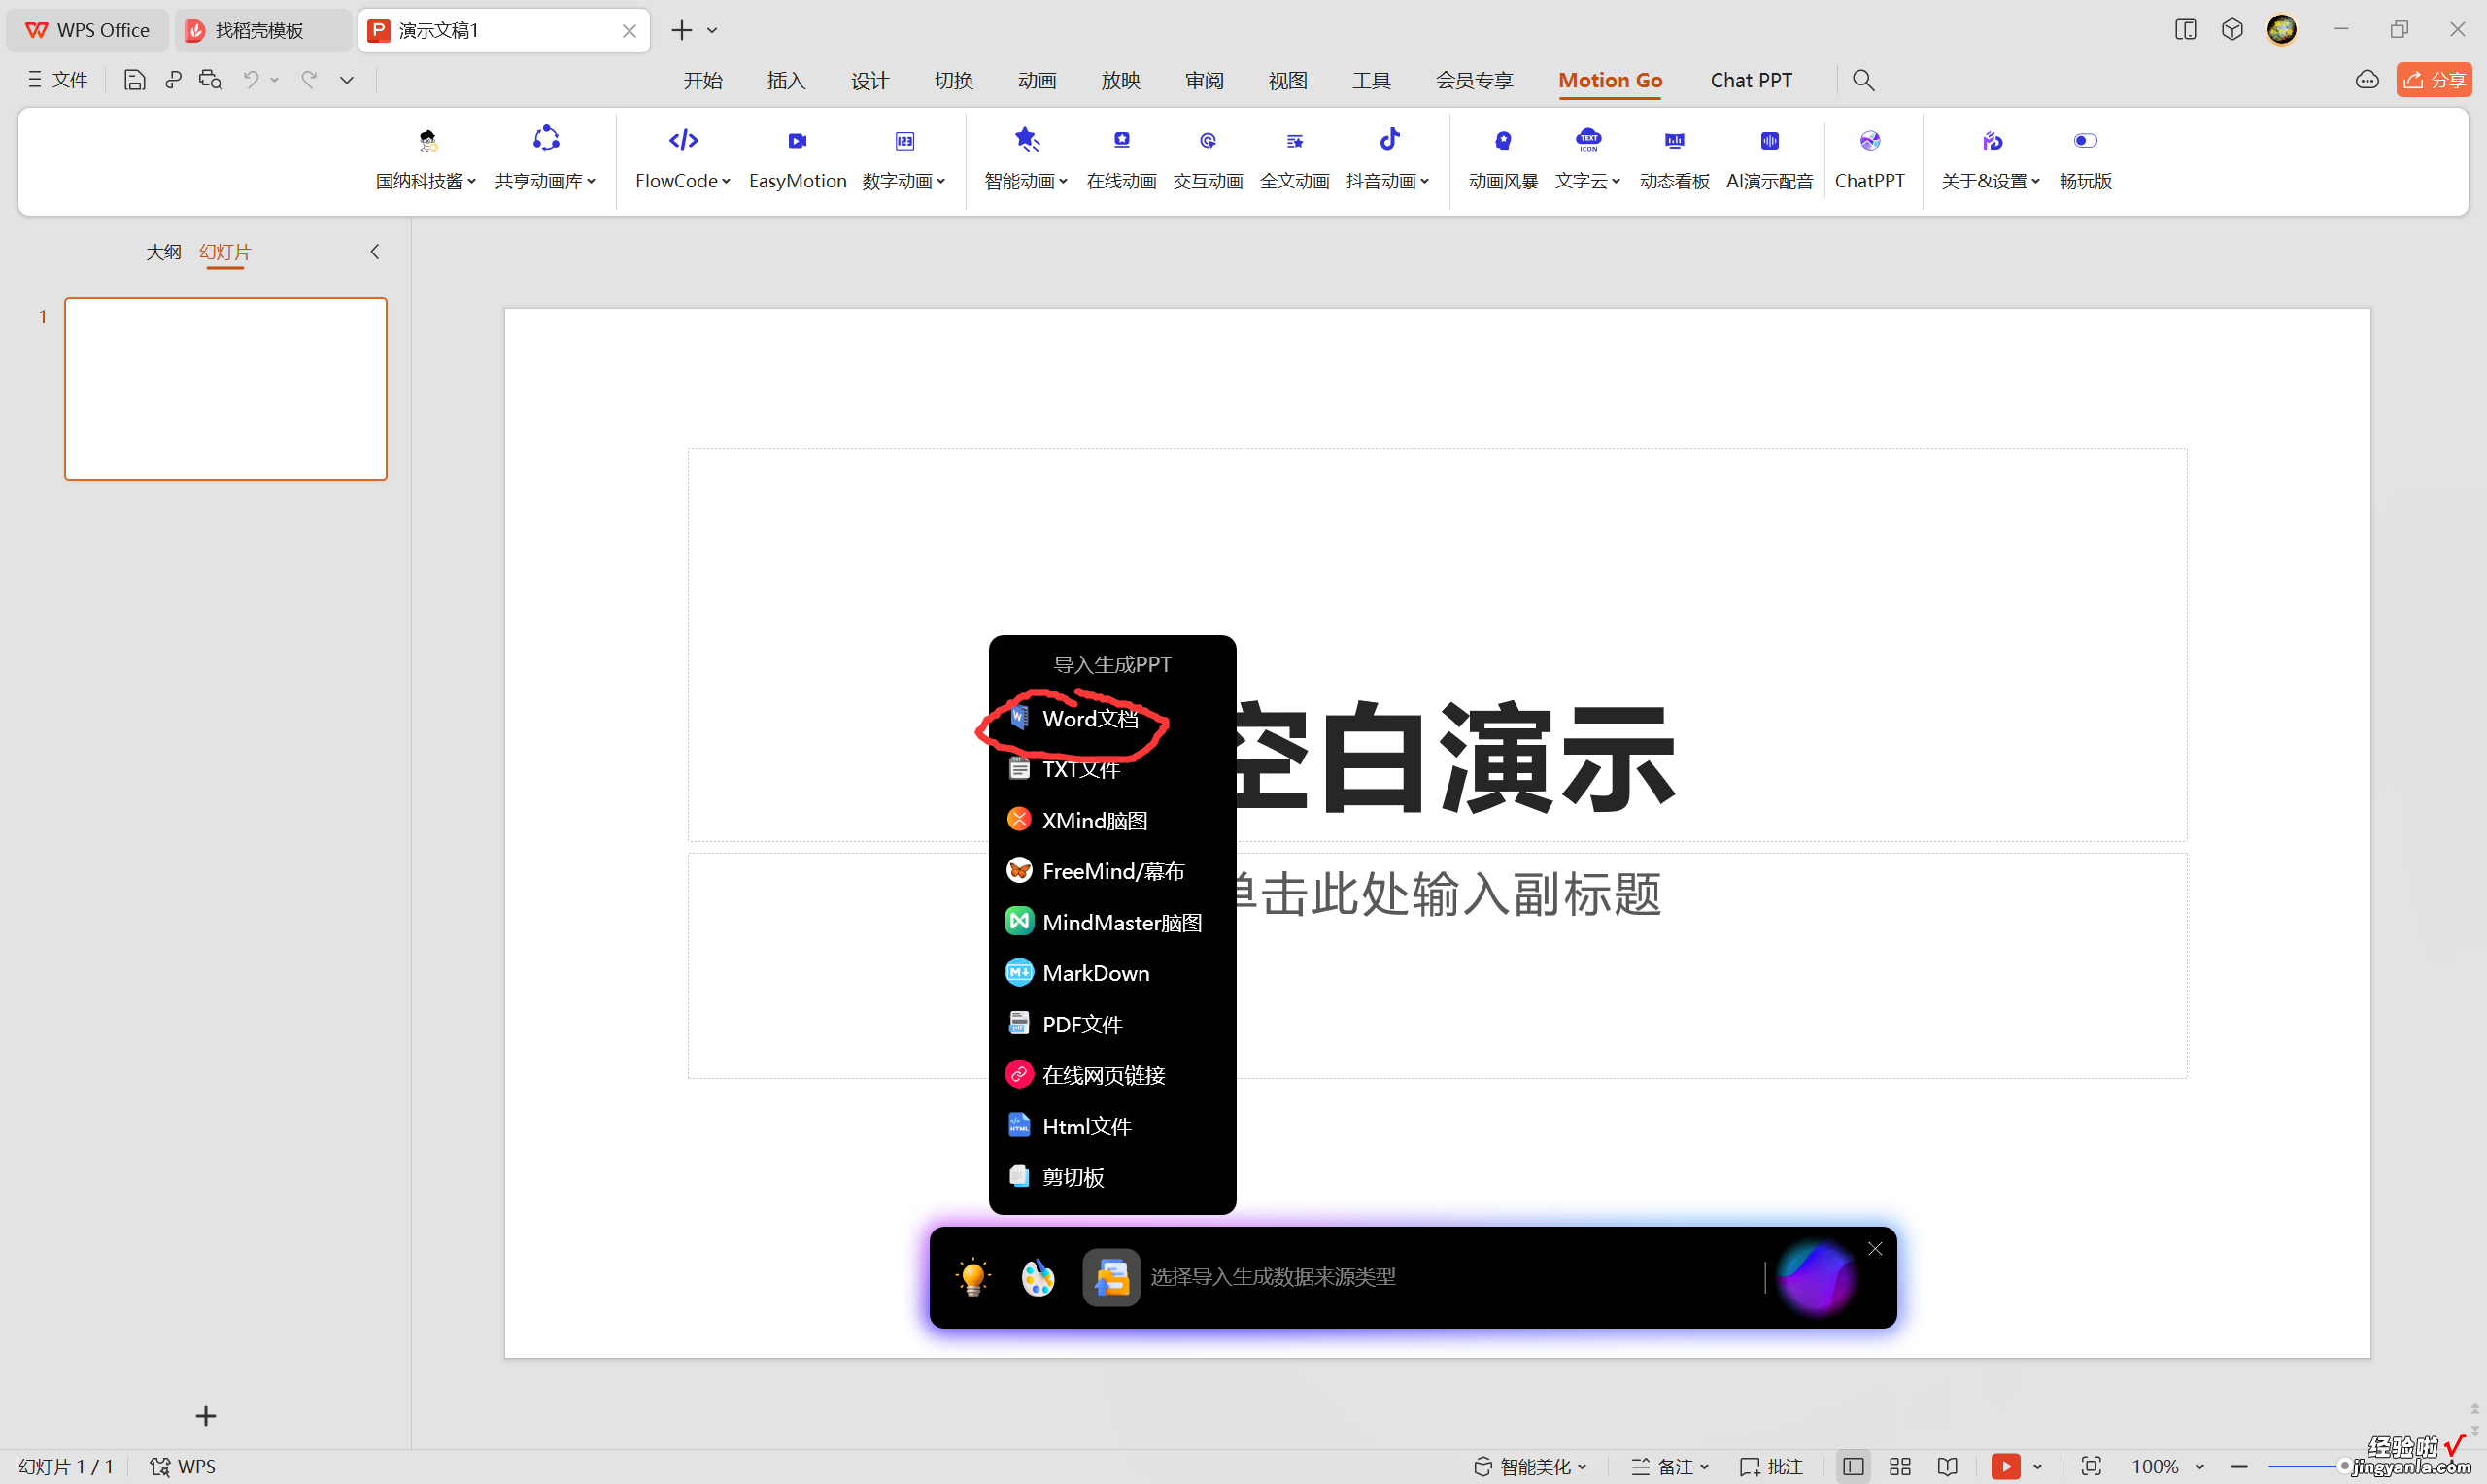This screenshot has width=2487, height=1484.
Task: Choose Word文档 from import menu
Action: pos(1112,719)
